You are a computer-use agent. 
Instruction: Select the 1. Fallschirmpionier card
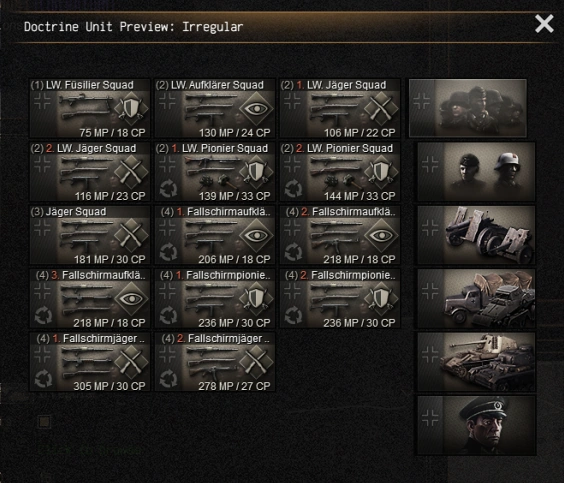(x=215, y=298)
